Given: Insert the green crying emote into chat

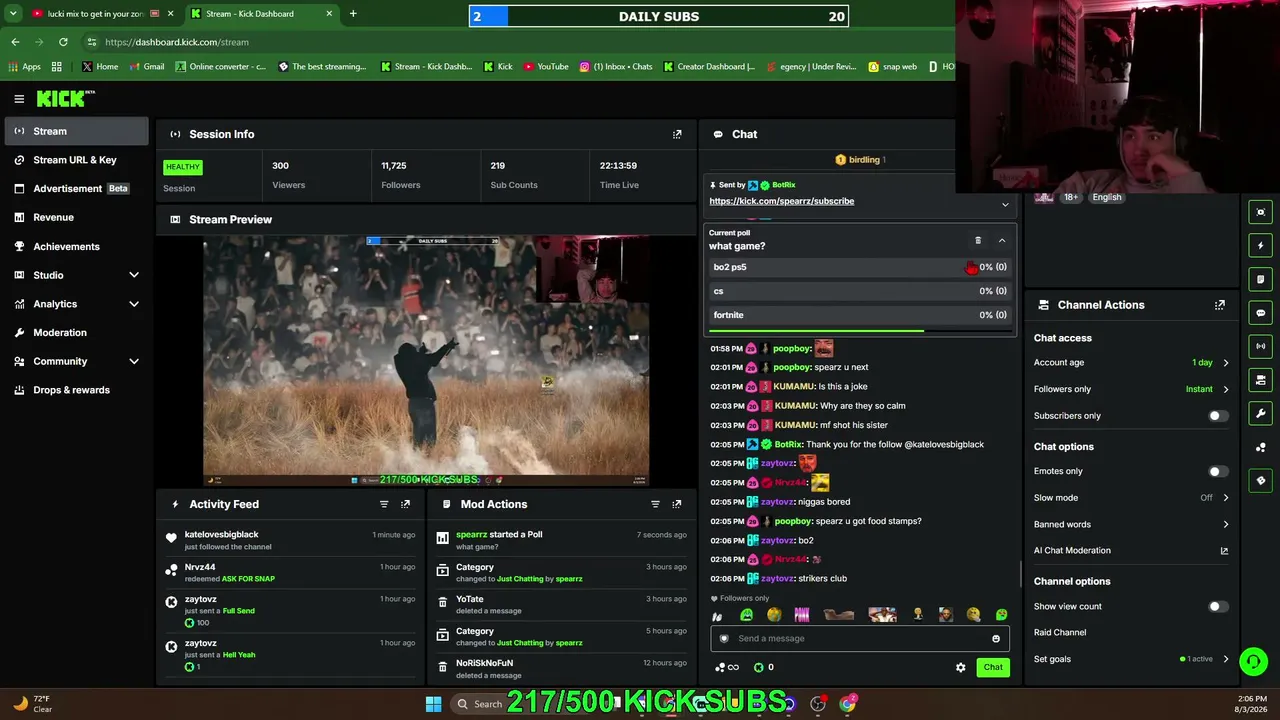Looking at the screenshot, I should coord(746,615).
